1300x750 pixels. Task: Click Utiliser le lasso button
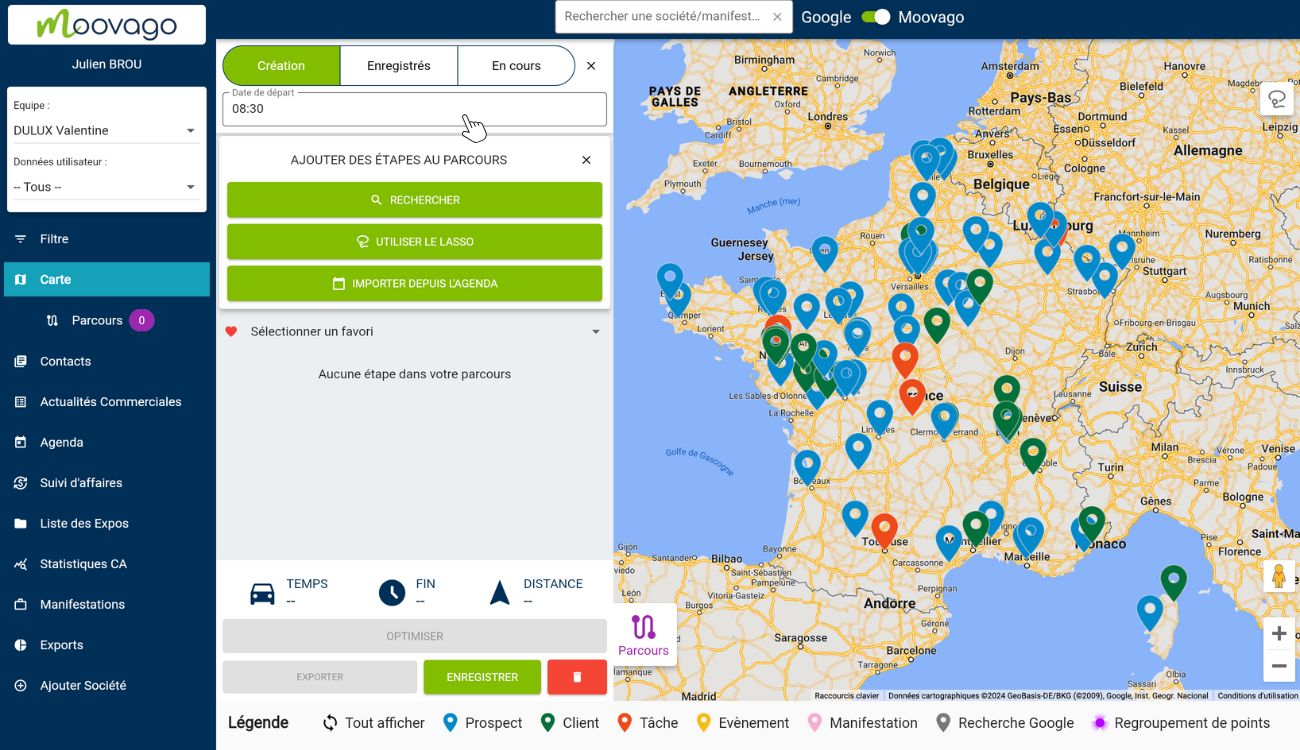[x=414, y=242]
